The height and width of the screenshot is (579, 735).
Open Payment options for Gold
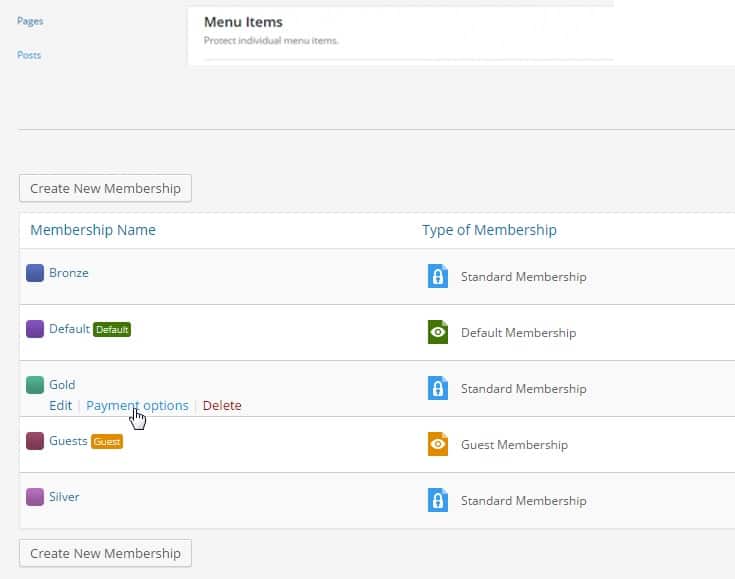click(137, 406)
